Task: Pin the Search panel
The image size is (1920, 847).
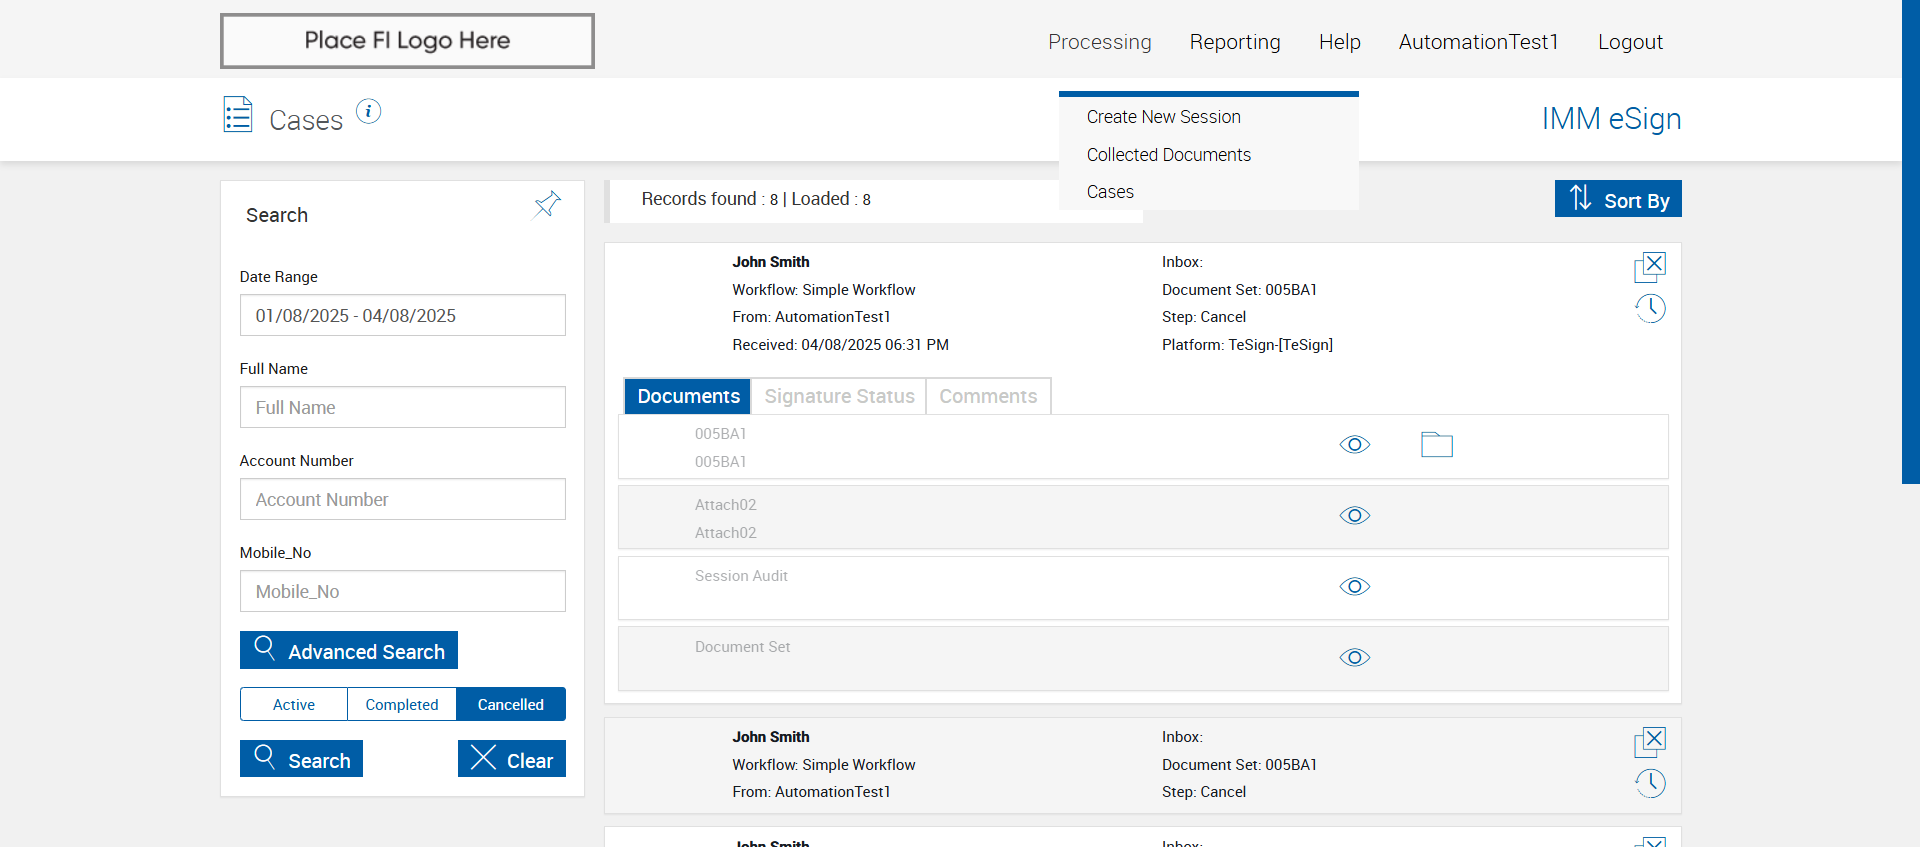Action: point(547,205)
